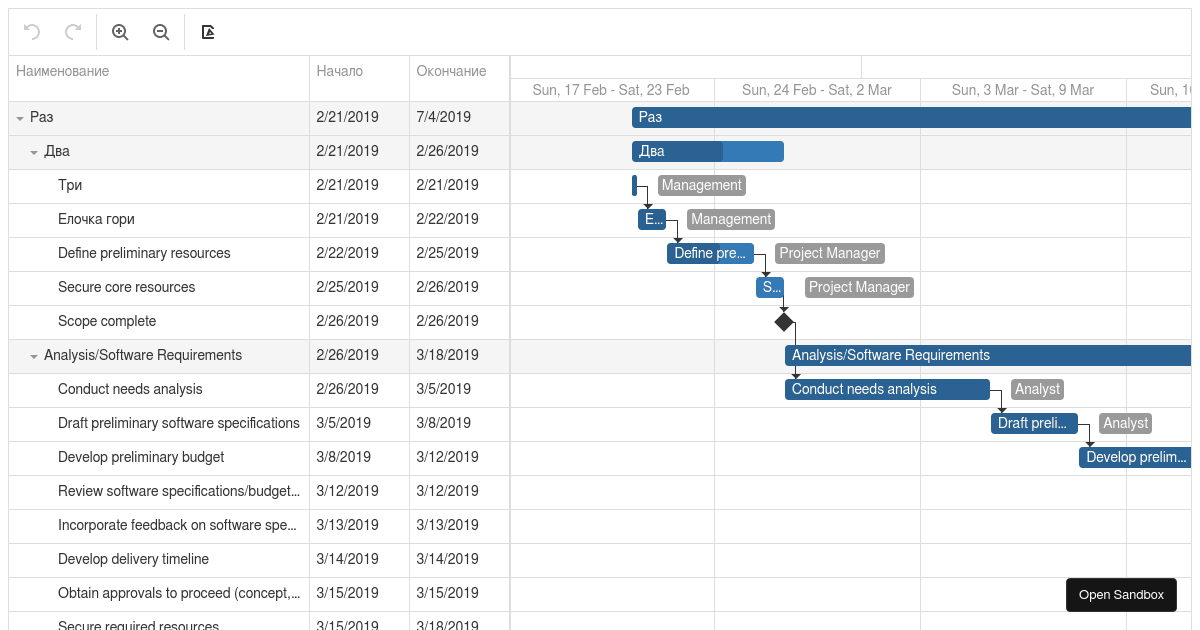Collapse the "Два" subgroup

coord(31,151)
